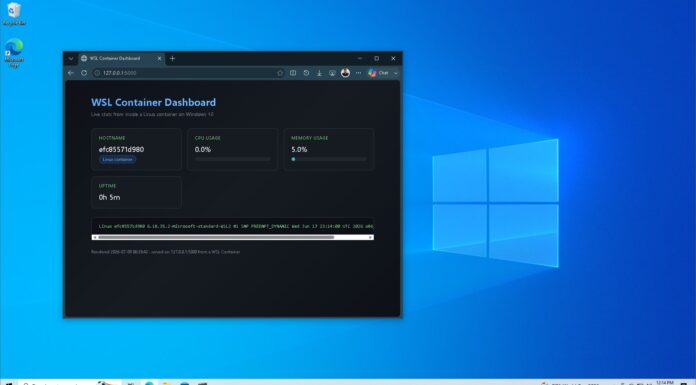Reload the dashboard page
Image resolution: width=696 pixels, height=385 pixels.
pyautogui.click(x=84, y=73)
